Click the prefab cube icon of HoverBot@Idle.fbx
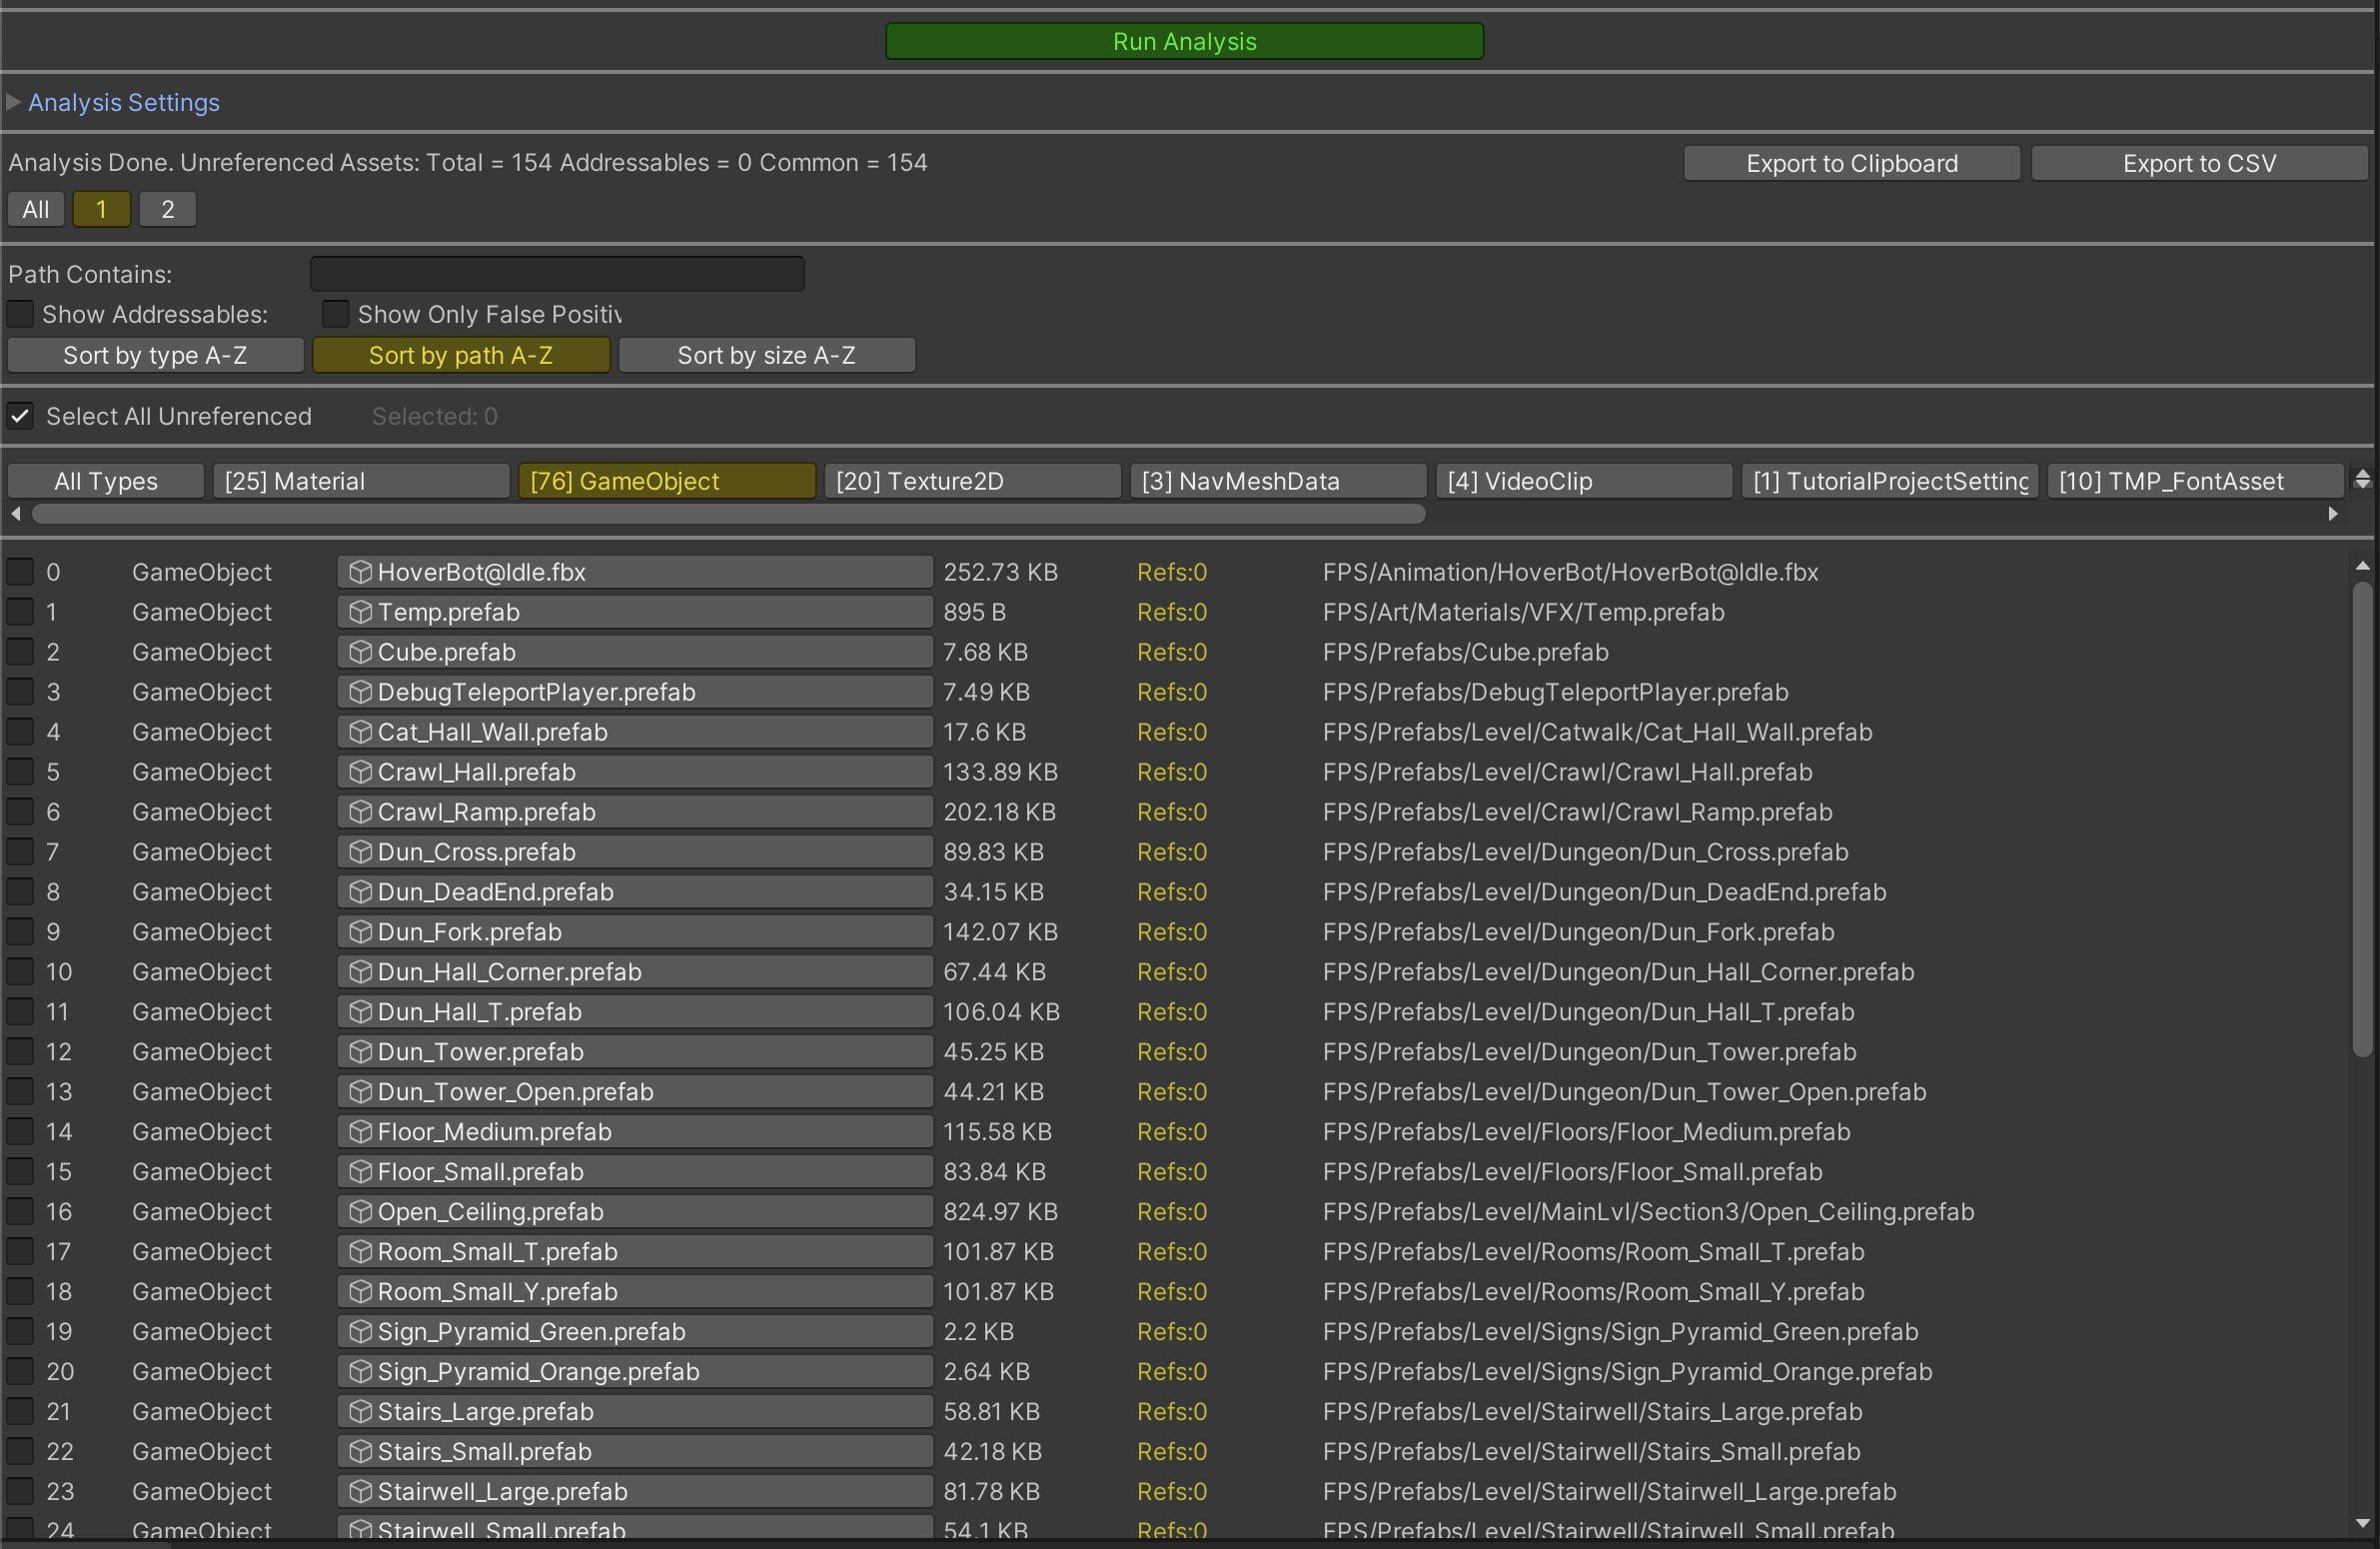The image size is (2380, 1549). point(360,572)
